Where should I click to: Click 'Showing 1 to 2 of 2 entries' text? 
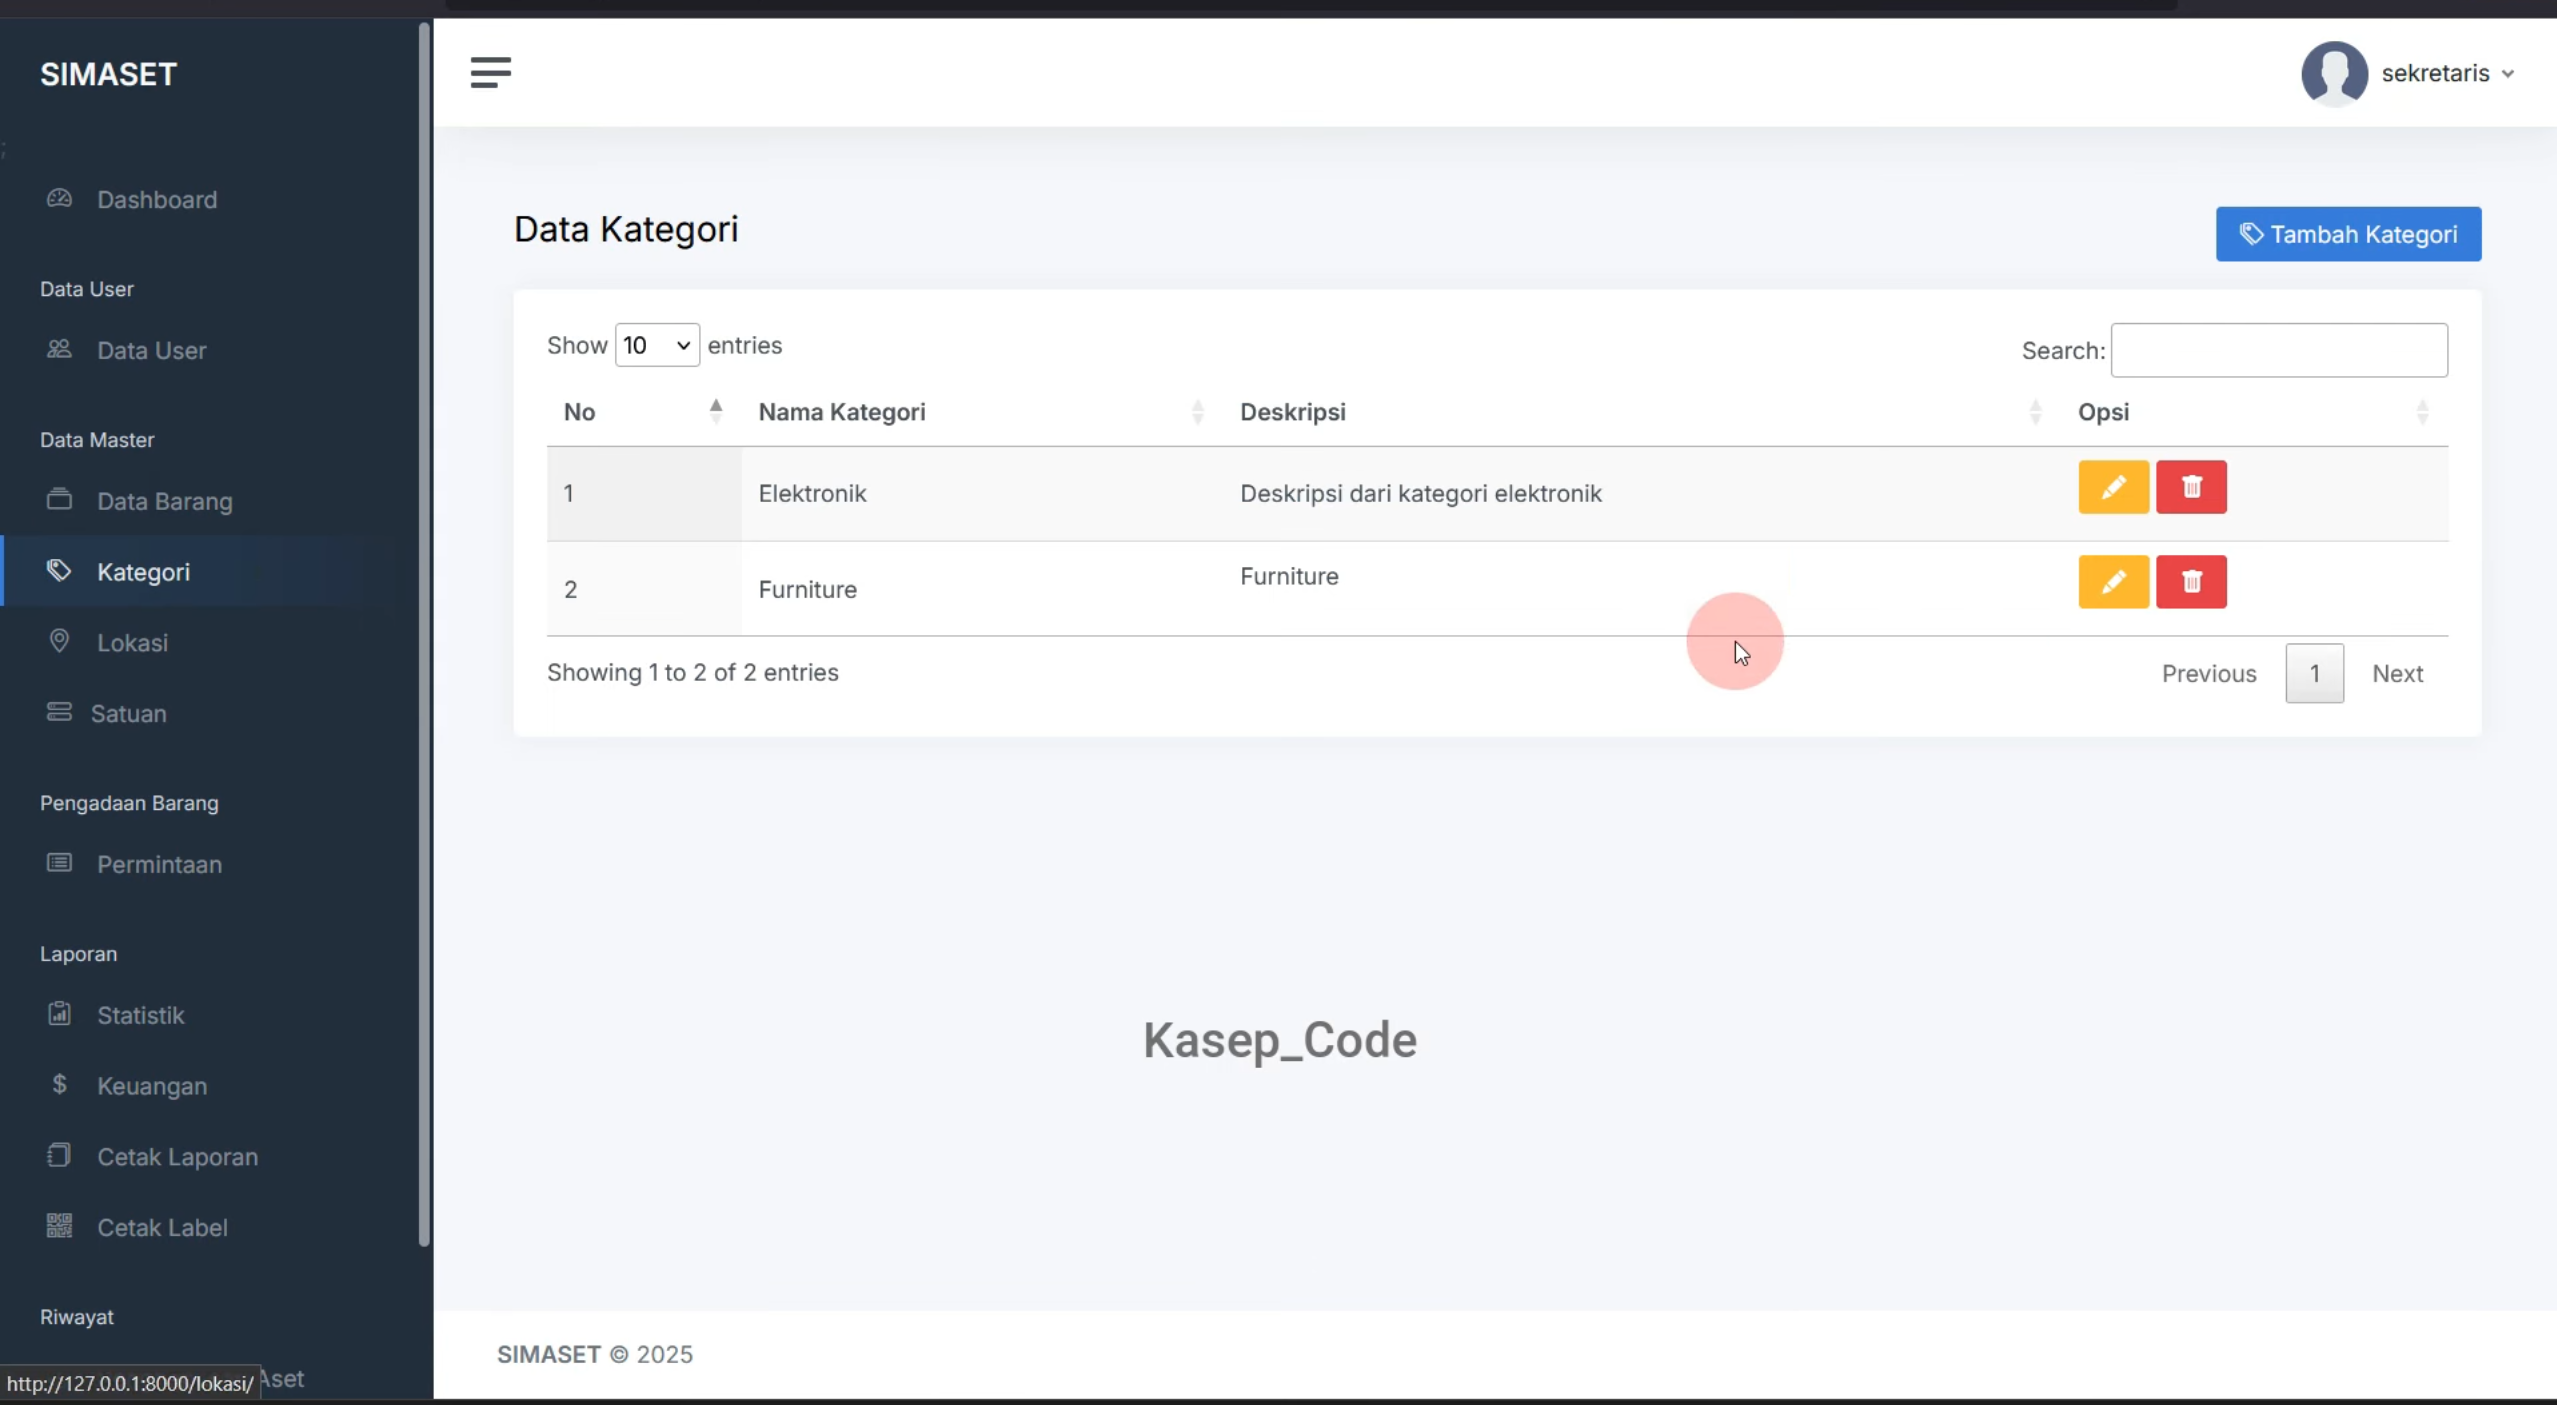coord(692,672)
